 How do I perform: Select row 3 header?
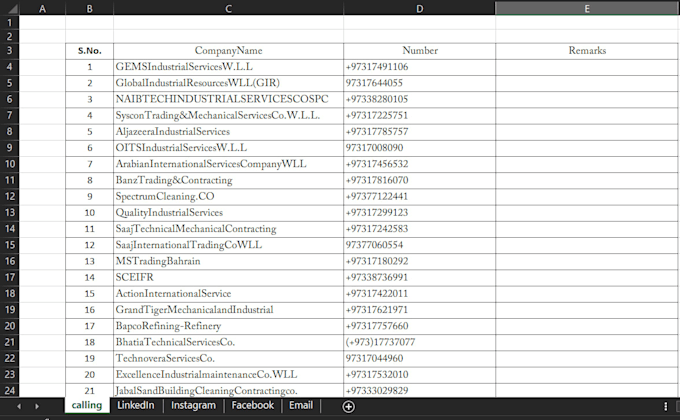[10, 51]
